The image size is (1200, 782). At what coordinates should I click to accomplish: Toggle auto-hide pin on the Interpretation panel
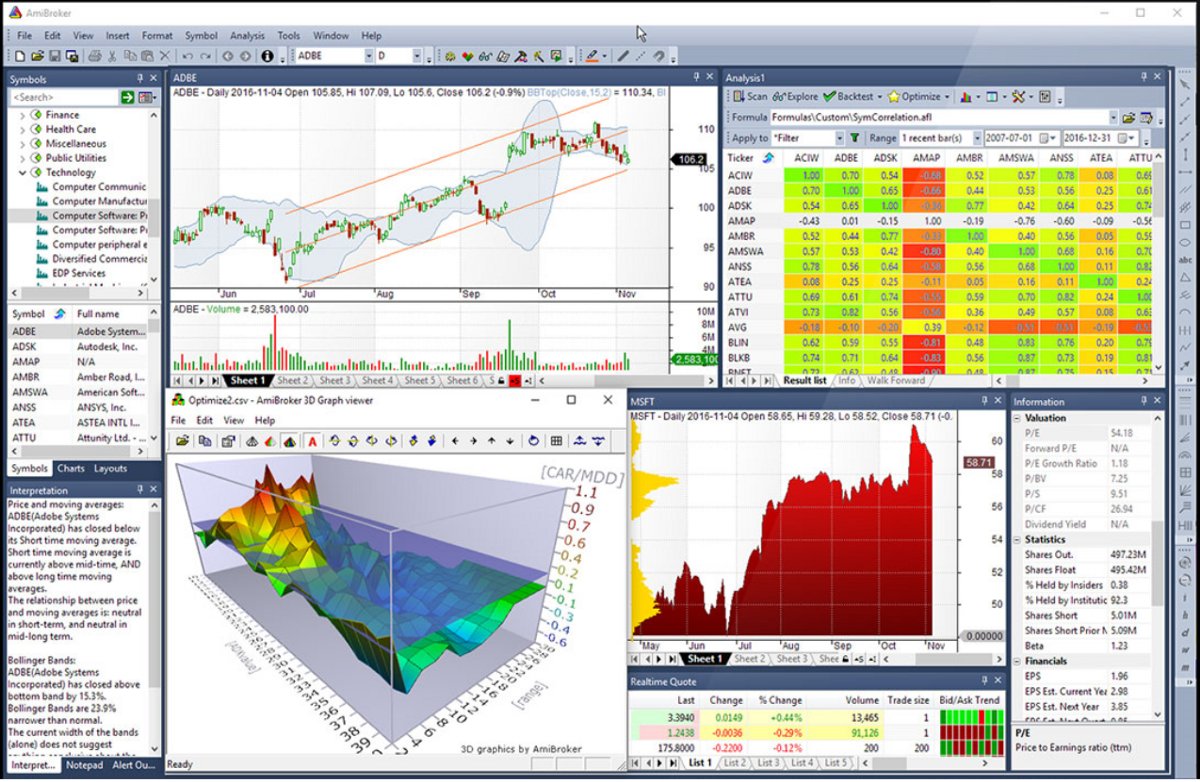[141, 489]
